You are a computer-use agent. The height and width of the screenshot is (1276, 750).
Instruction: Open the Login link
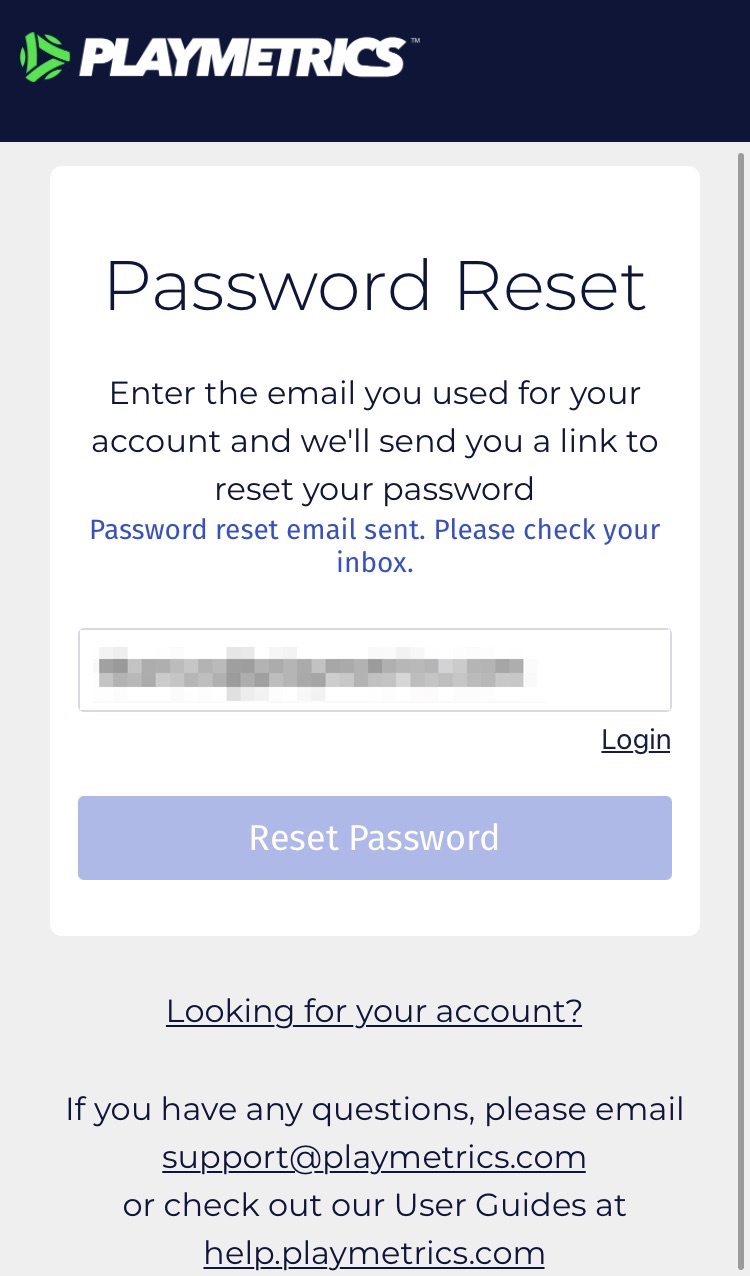coord(635,740)
